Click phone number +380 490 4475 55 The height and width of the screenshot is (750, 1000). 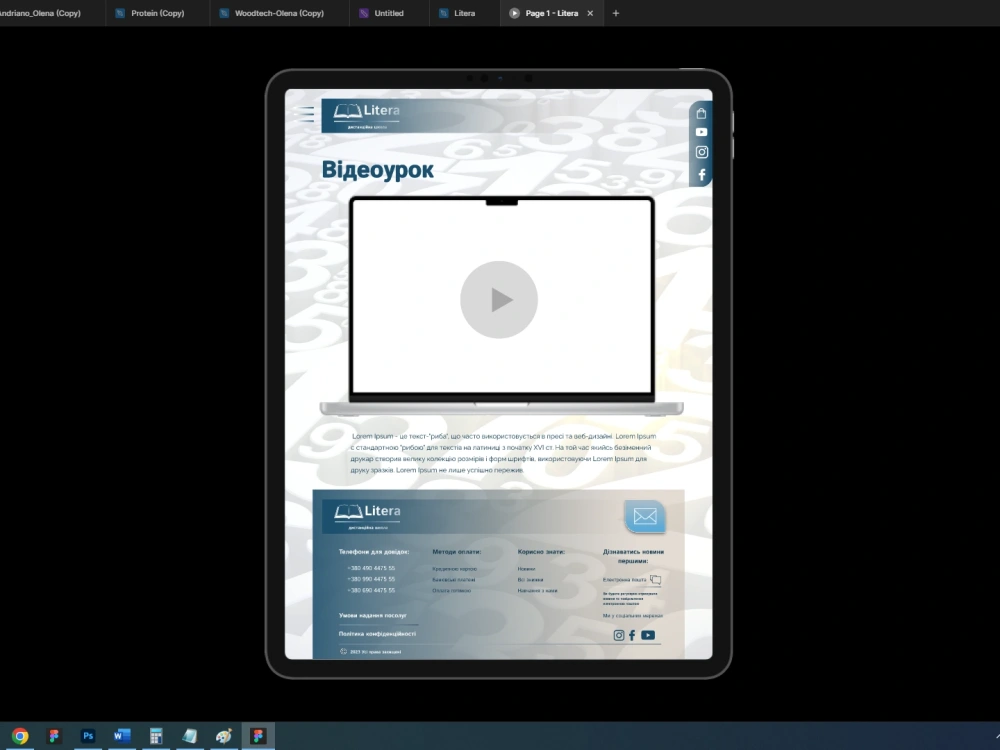point(371,568)
